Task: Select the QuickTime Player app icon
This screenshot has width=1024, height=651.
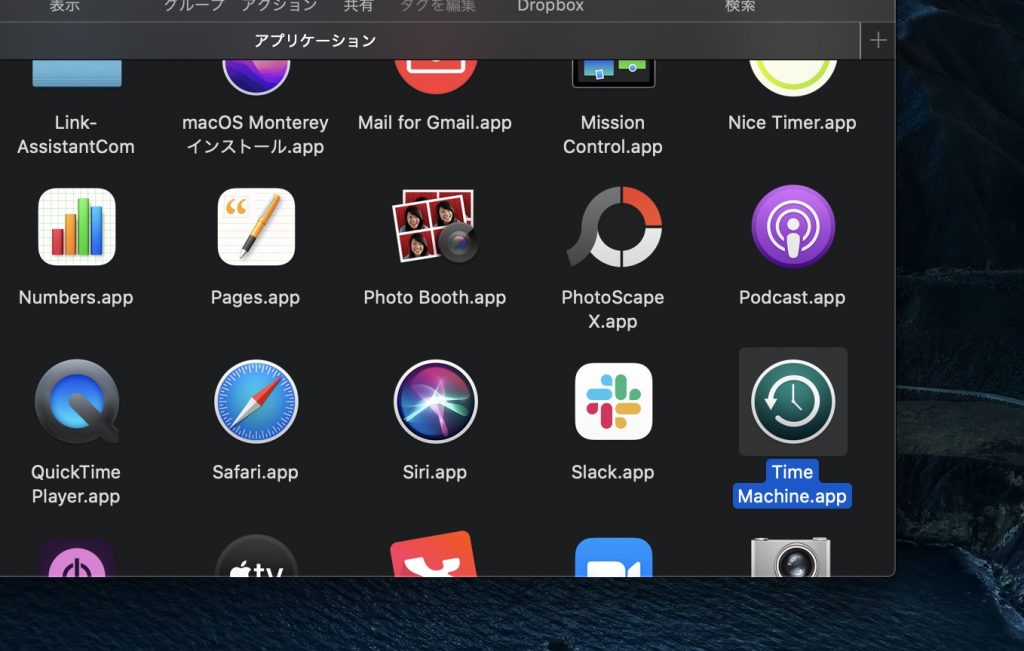Action: (77, 401)
